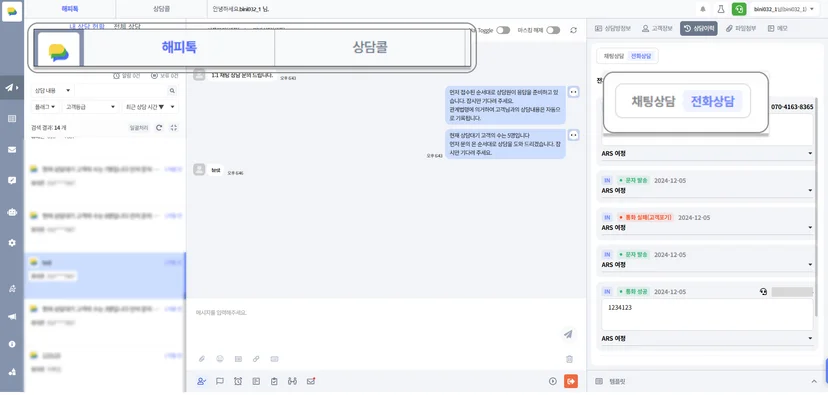Click the envelope with red dot icon
This screenshot has height=395, width=828.
point(311,381)
